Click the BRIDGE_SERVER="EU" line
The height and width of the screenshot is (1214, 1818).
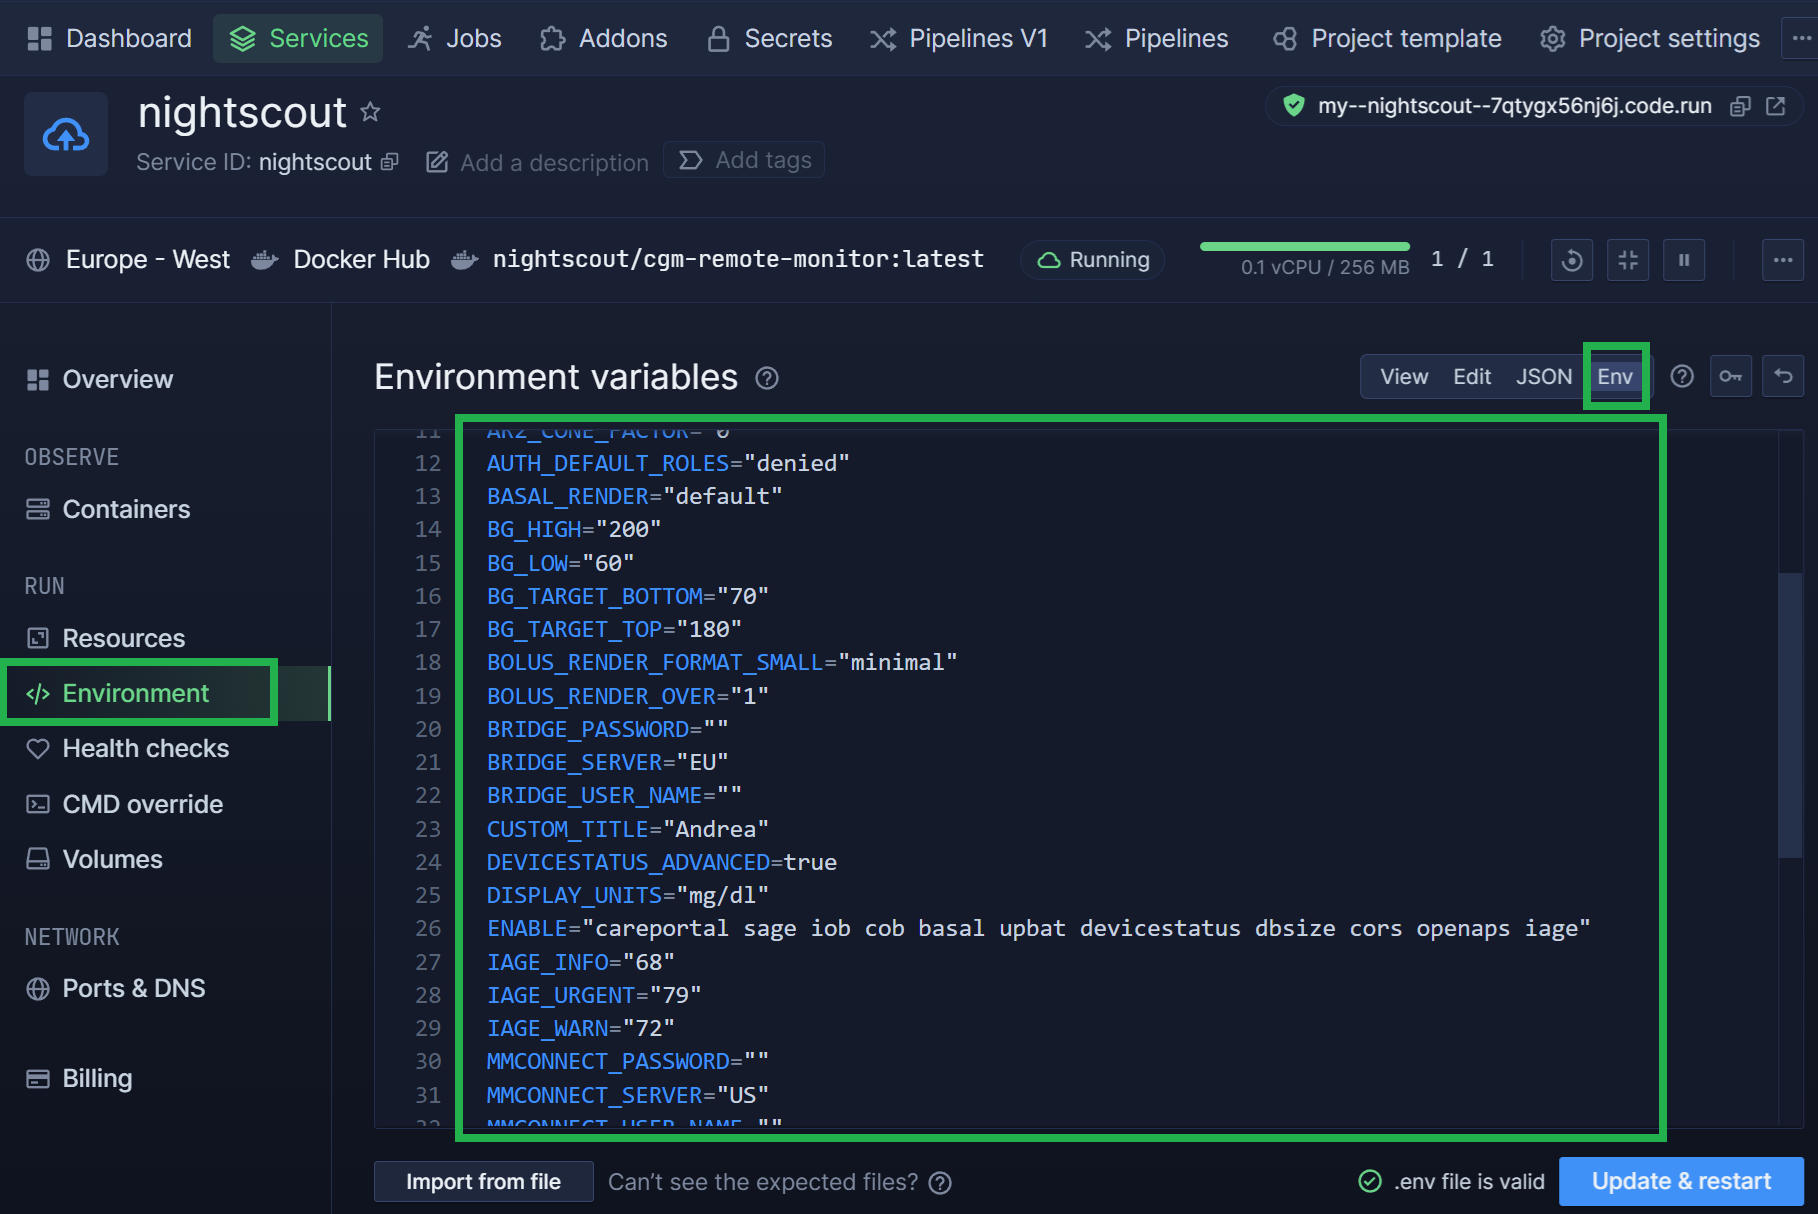pos(608,762)
